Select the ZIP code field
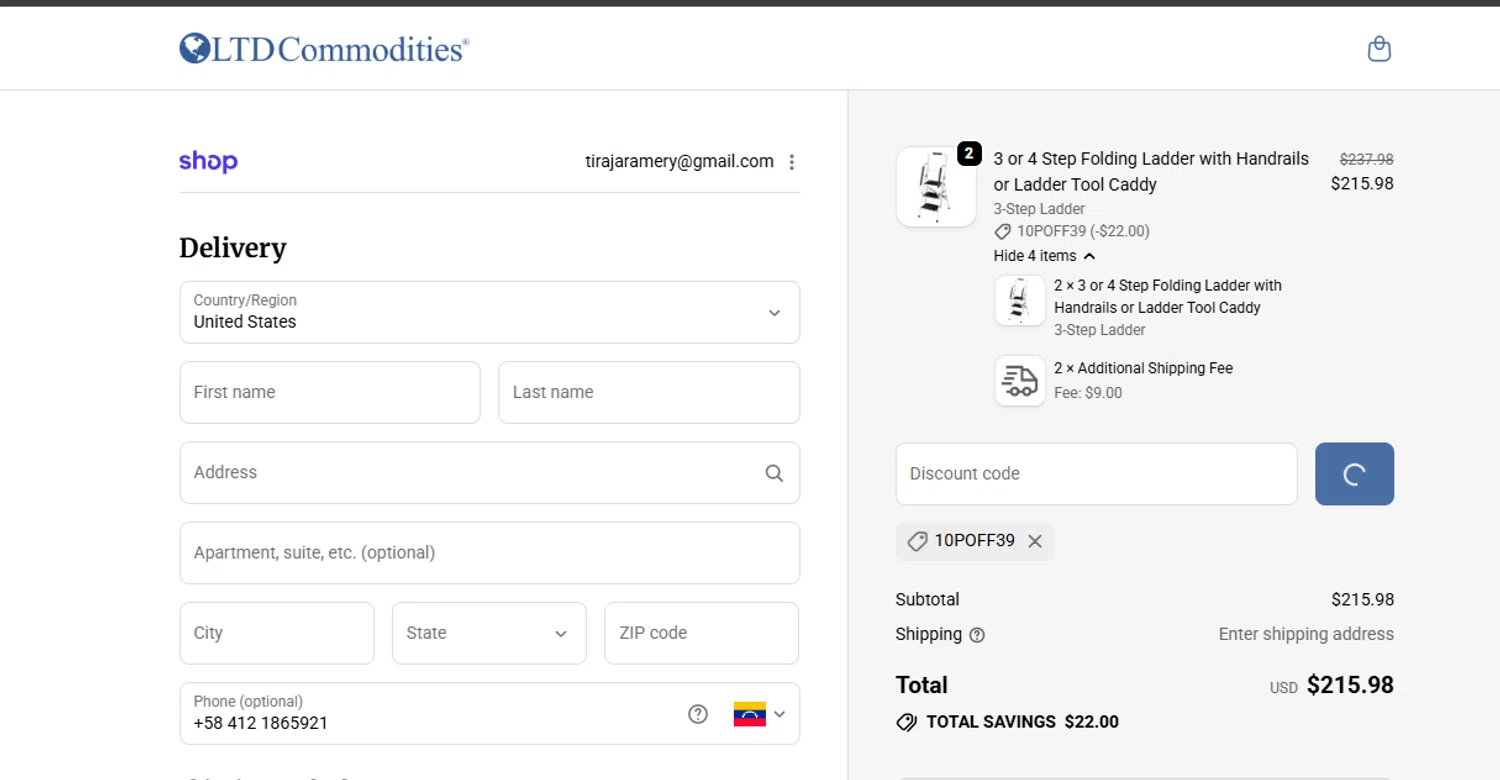1500x780 pixels. click(x=701, y=633)
